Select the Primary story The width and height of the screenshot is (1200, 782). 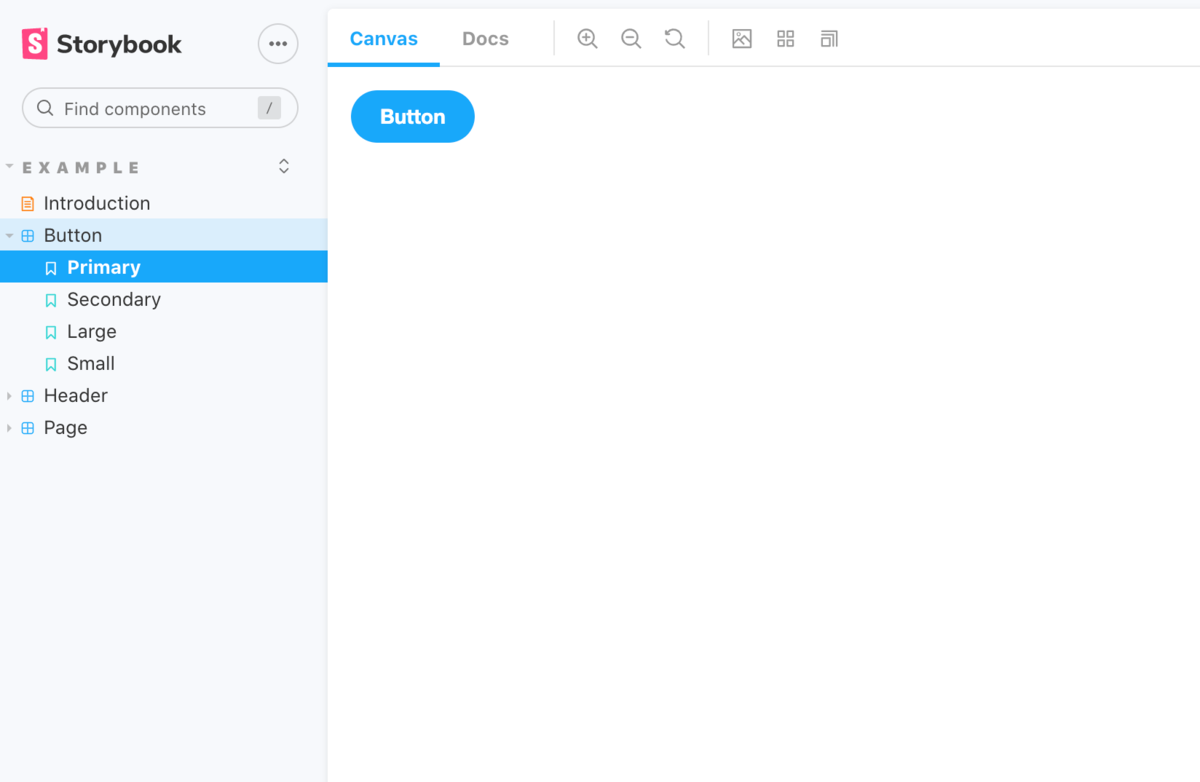164,267
